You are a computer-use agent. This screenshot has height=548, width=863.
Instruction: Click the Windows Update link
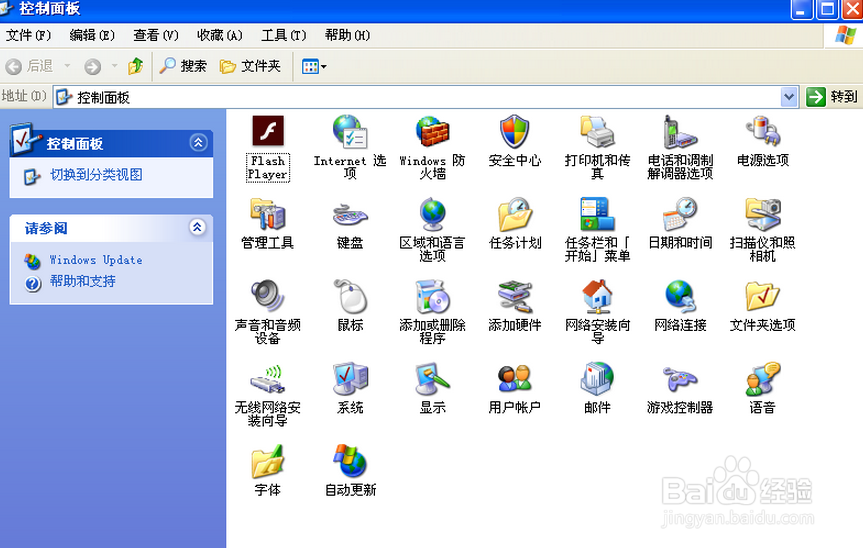point(96,260)
